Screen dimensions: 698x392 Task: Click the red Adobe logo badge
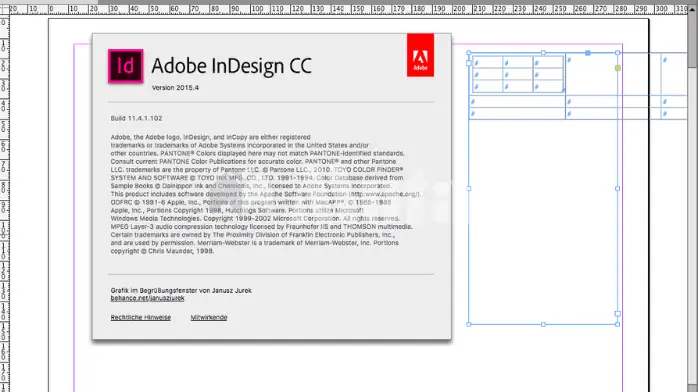click(420, 55)
